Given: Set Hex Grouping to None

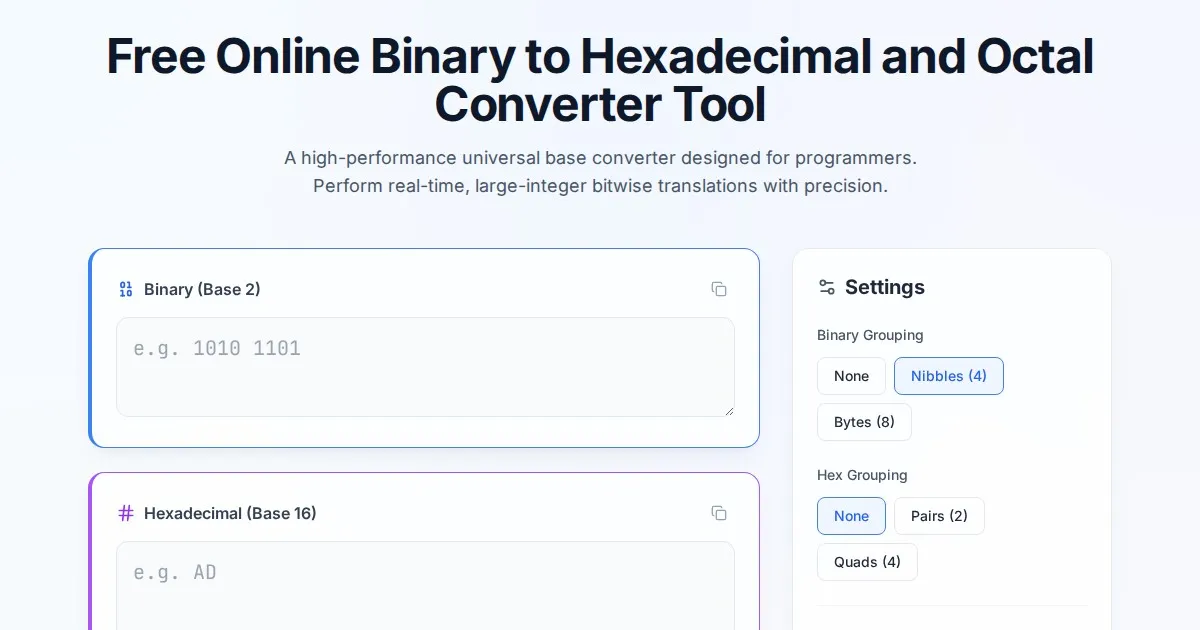Looking at the screenshot, I should click(851, 516).
